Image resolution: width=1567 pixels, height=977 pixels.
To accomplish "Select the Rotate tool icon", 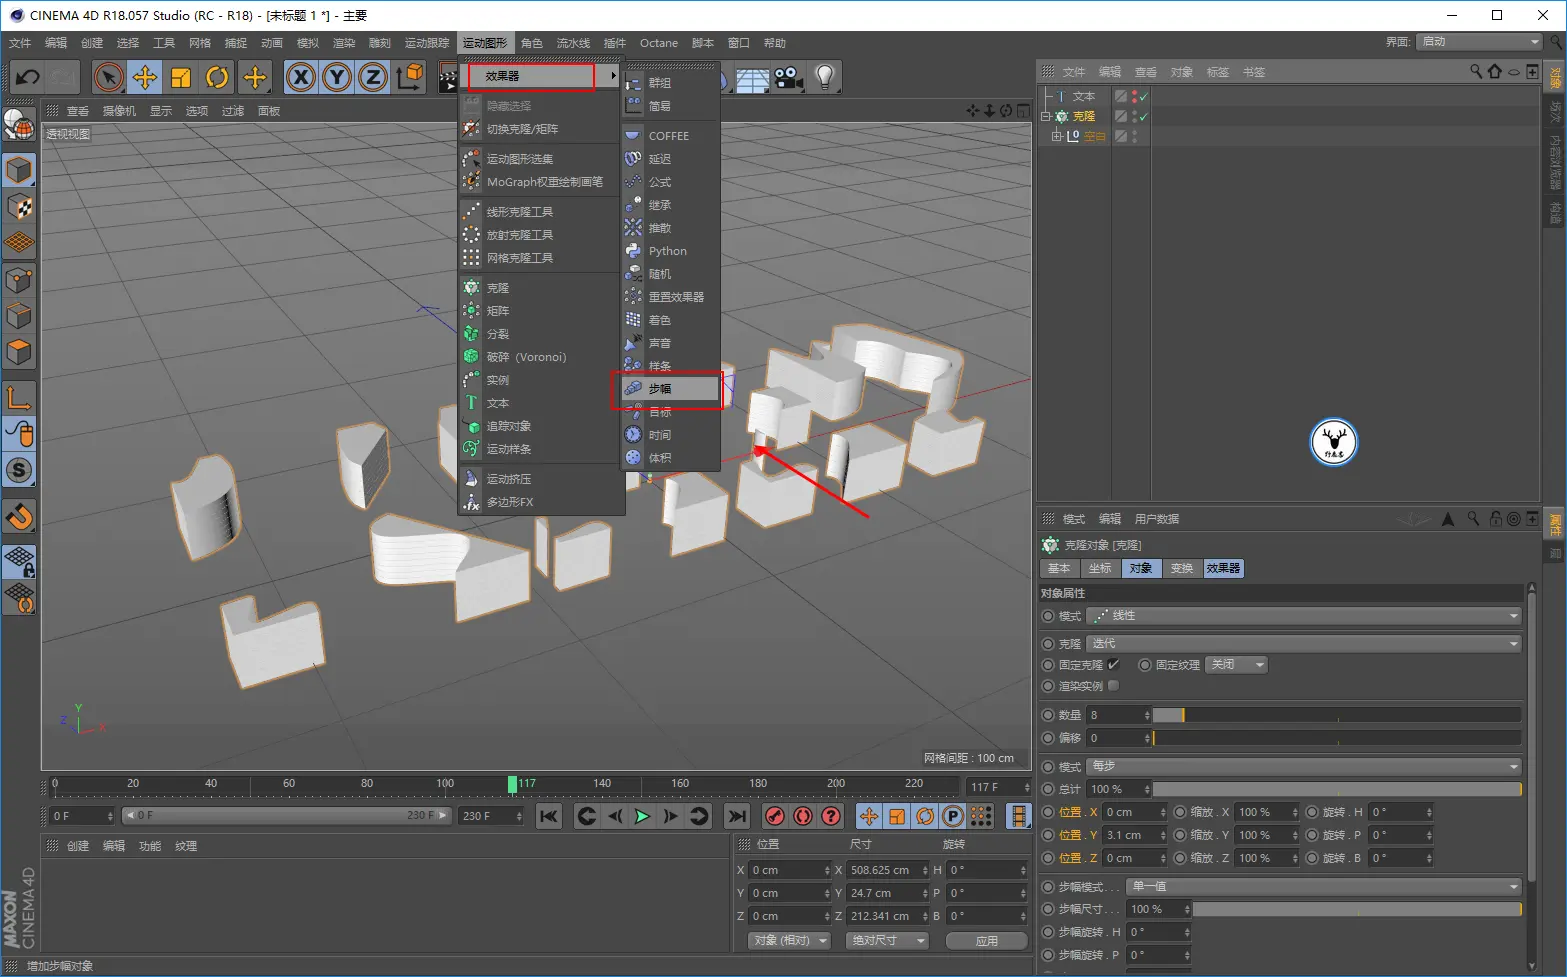I will tap(217, 77).
